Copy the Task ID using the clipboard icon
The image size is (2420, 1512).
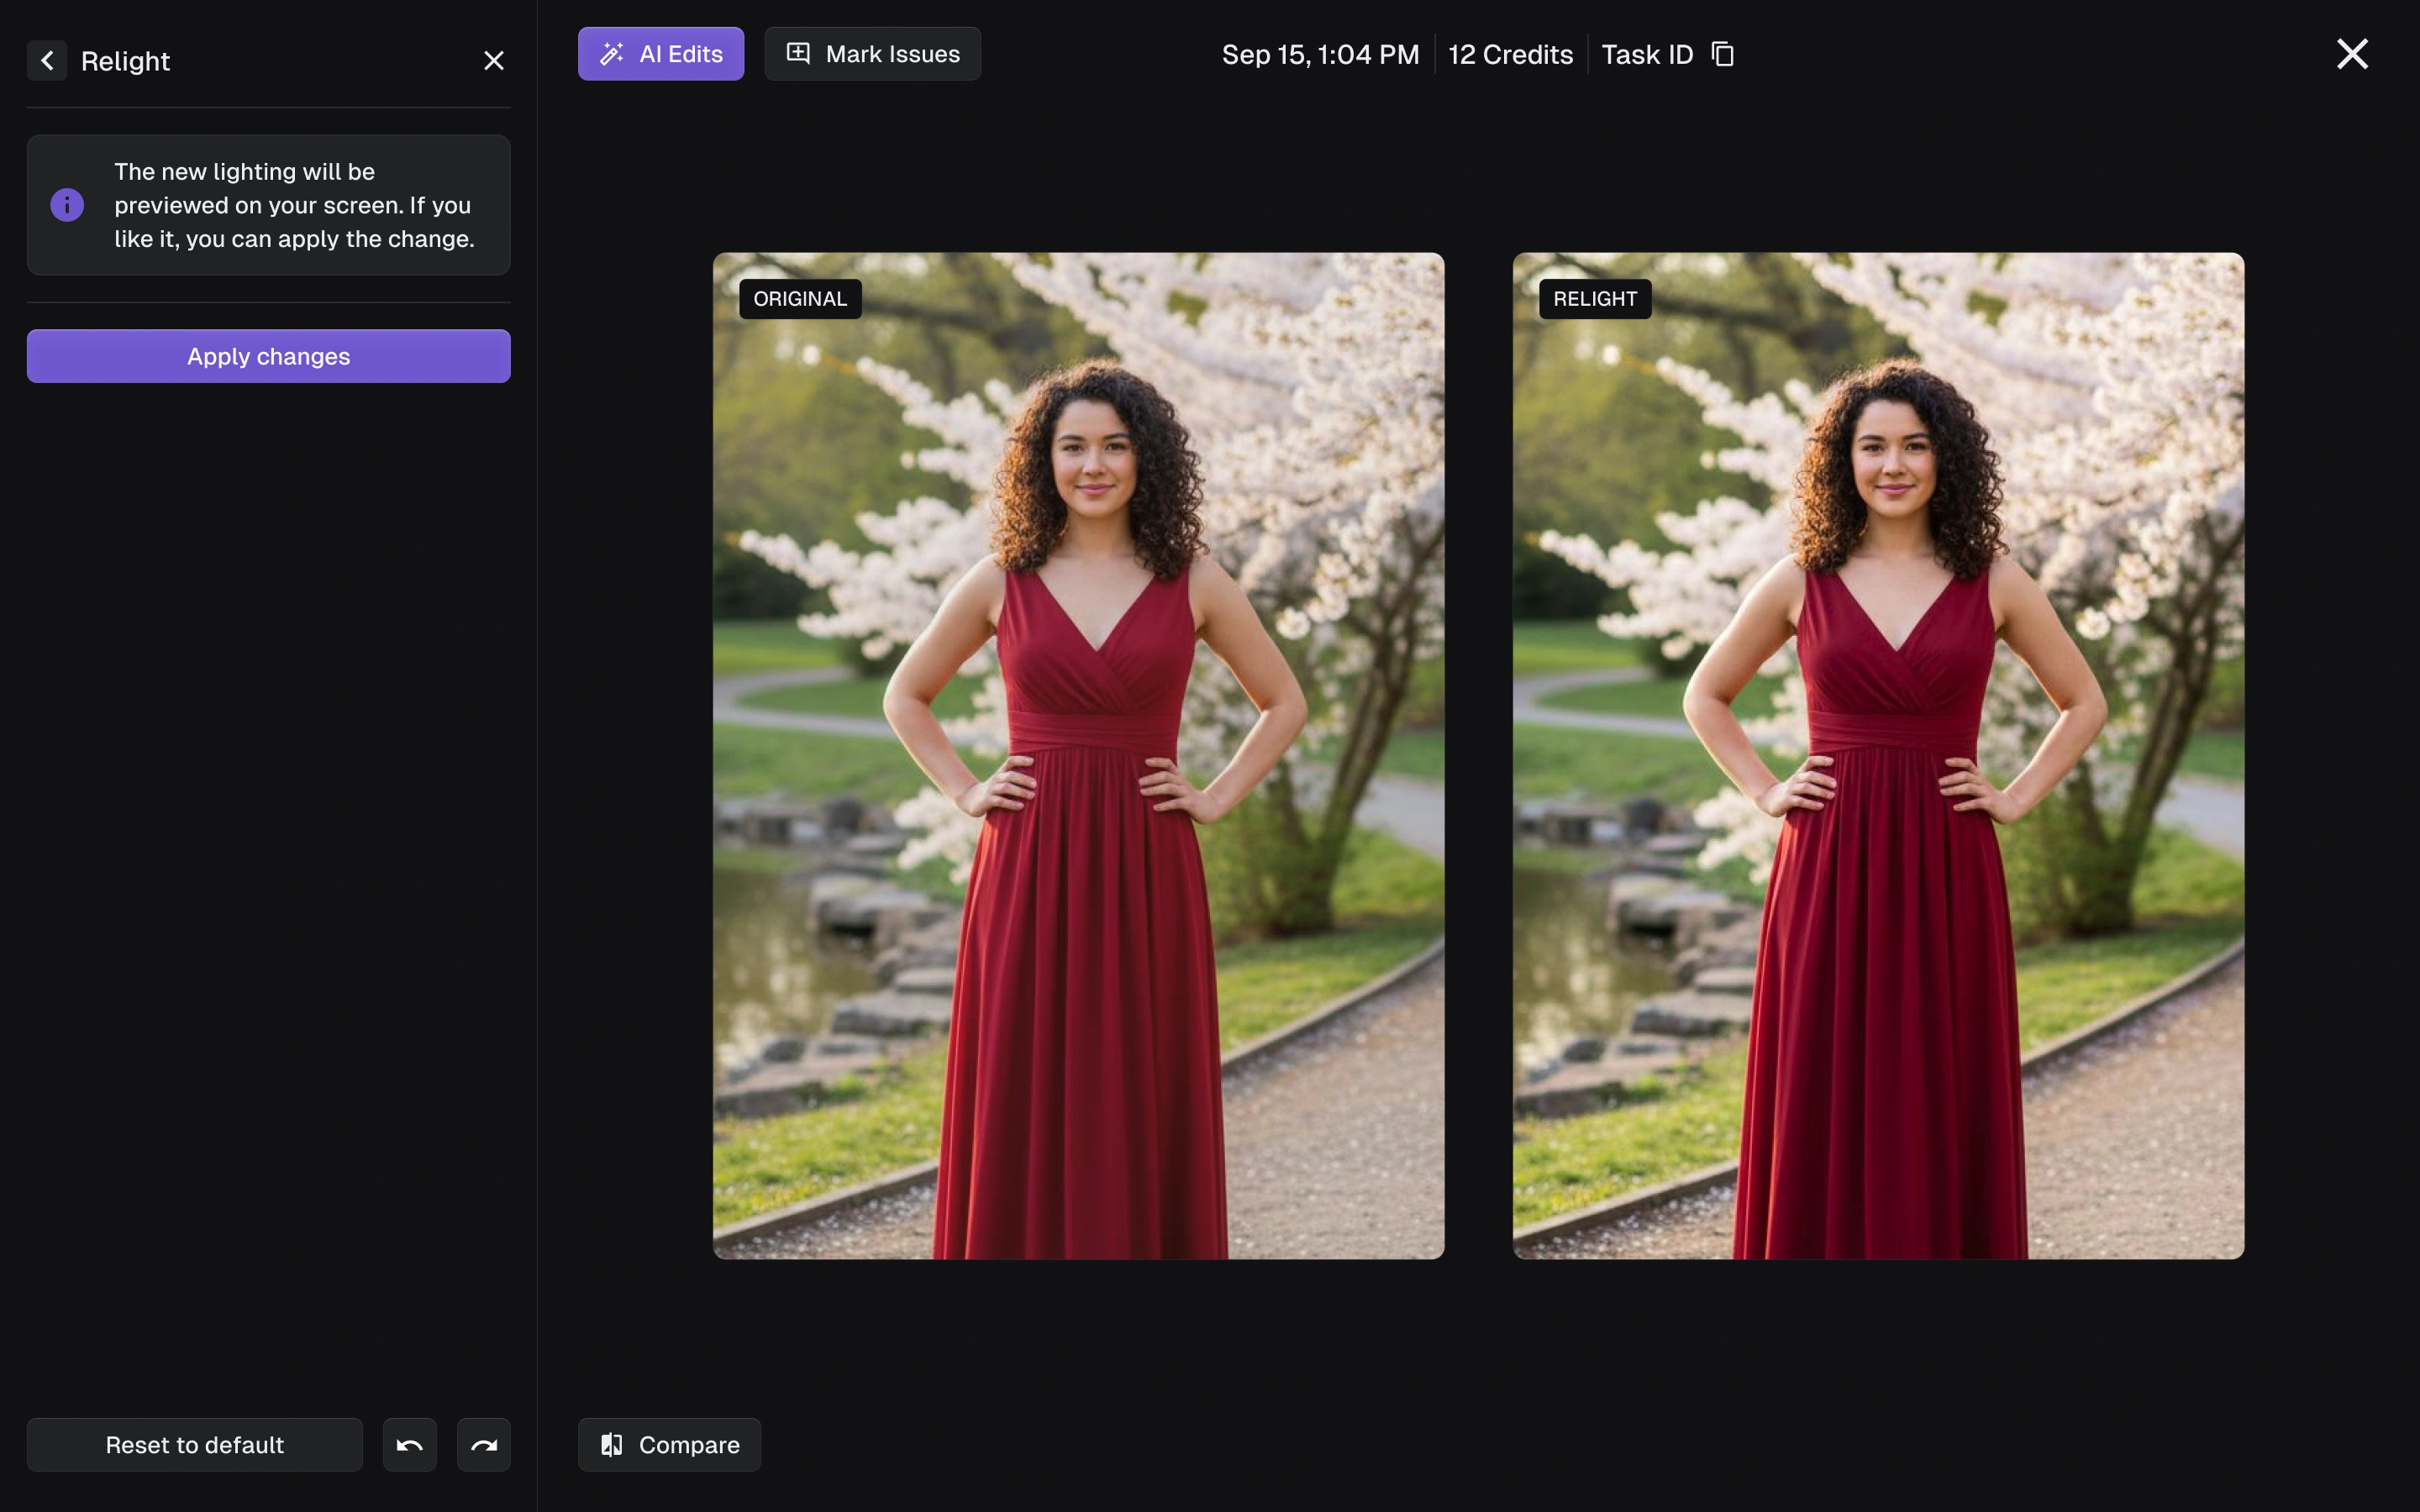coord(1722,54)
